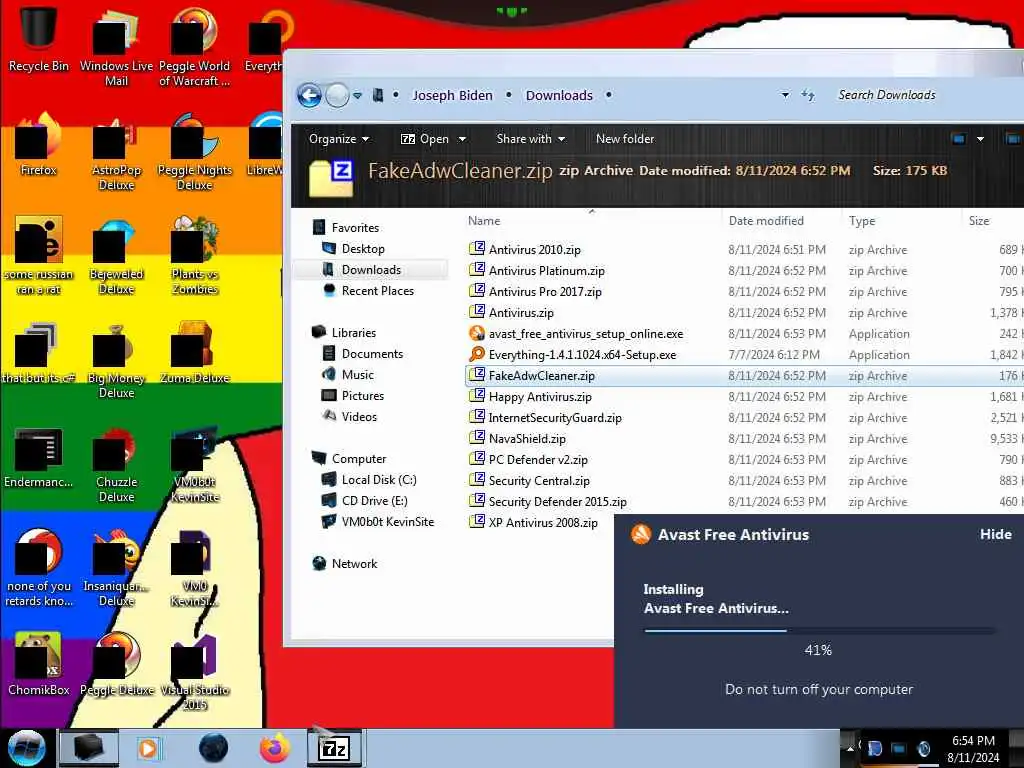Click Joseph Biden breadcrumb

[x=453, y=95]
